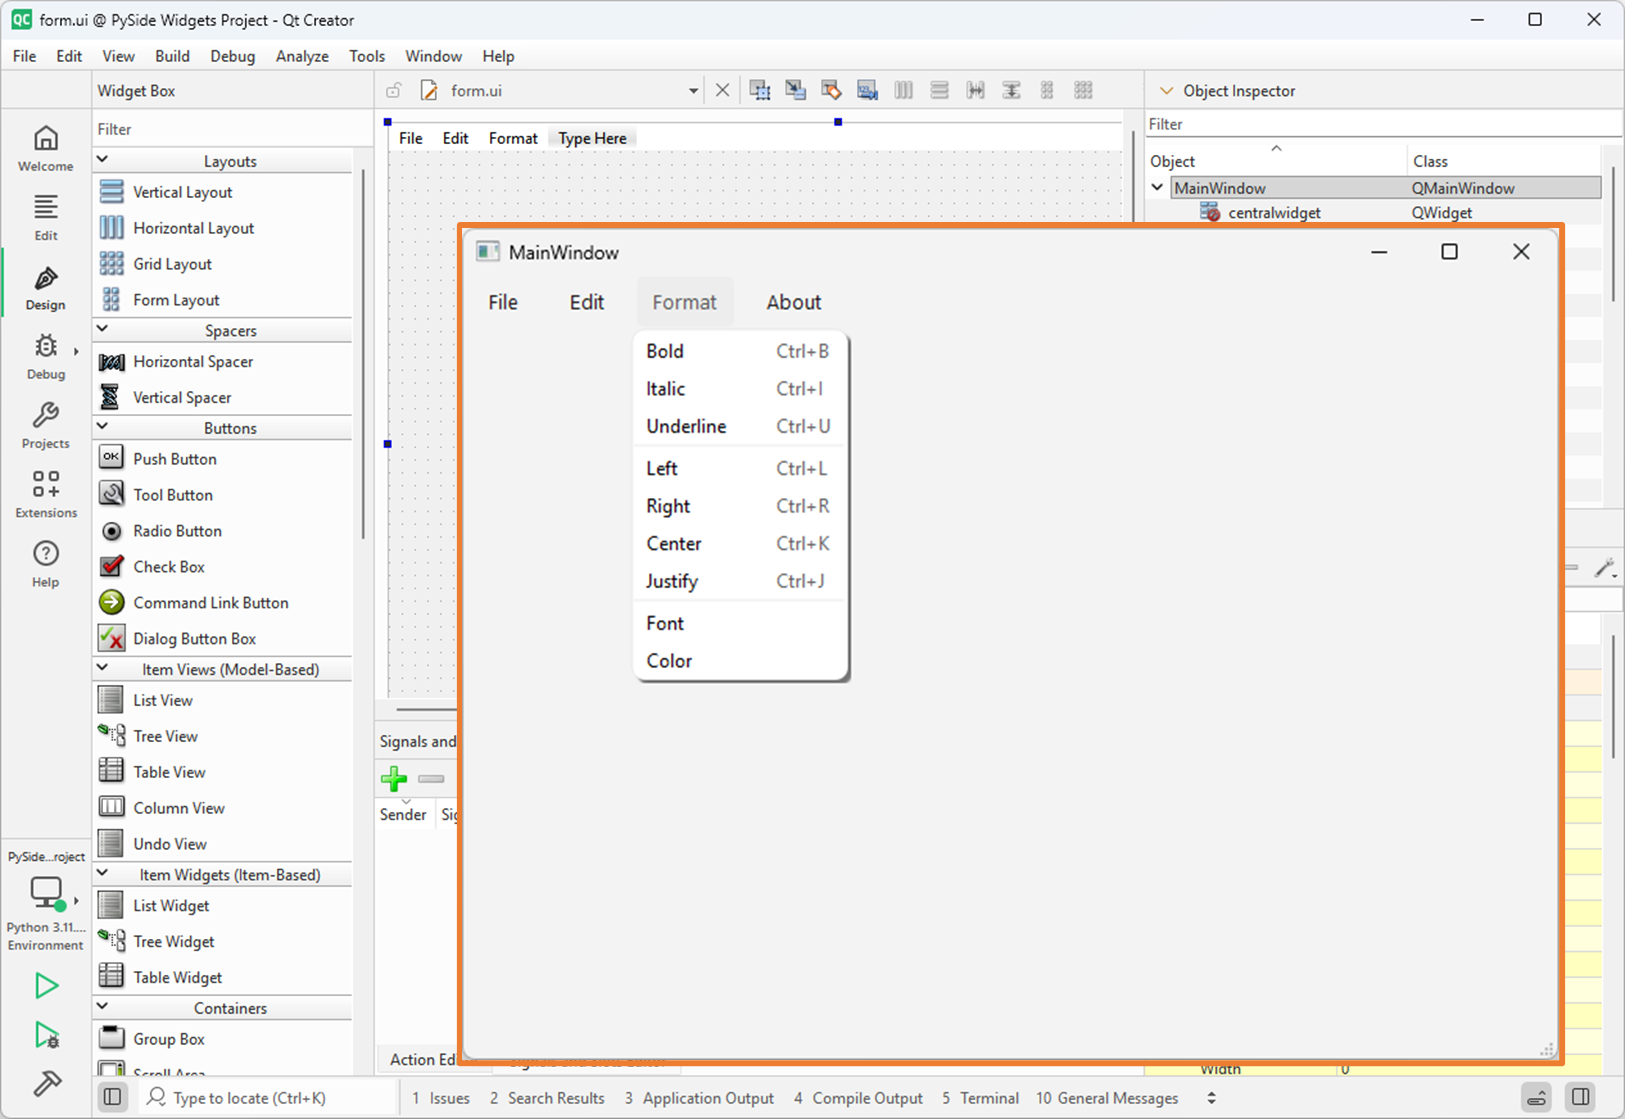Switch to Edit mode in sidebar

pos(46,217)
